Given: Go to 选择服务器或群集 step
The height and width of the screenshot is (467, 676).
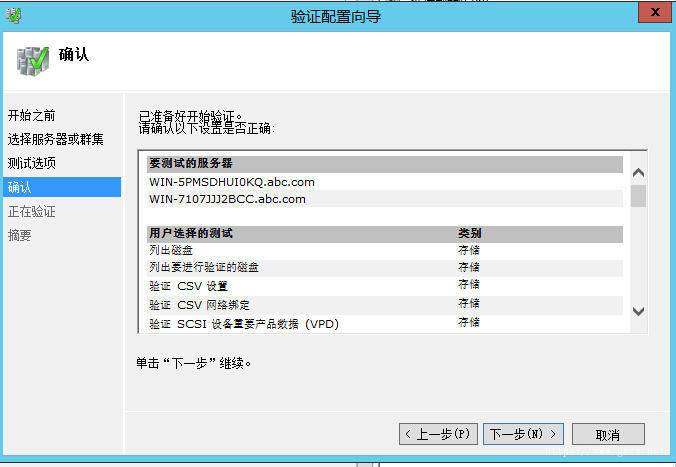Looking at the screenshot, I should coord(56,139).
